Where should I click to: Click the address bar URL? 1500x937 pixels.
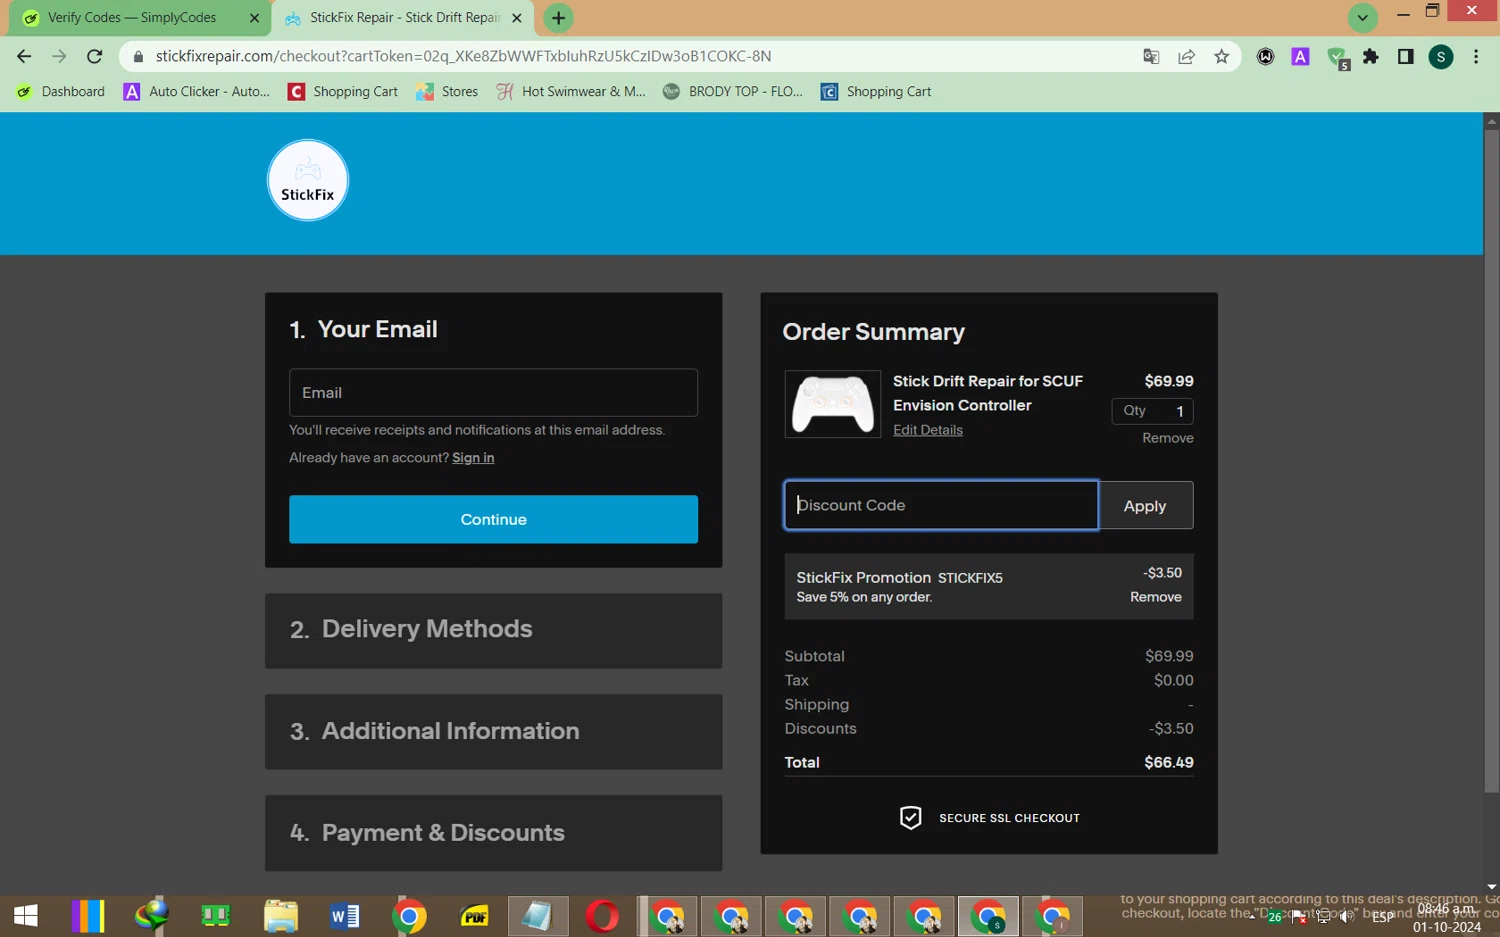pyautogui.click(x=463, y=57)
